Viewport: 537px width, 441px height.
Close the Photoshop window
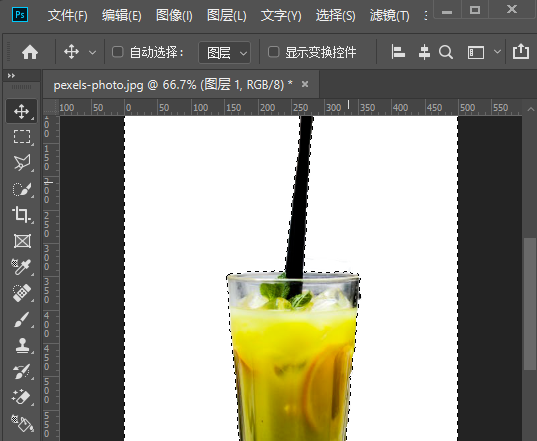[512, 9]
